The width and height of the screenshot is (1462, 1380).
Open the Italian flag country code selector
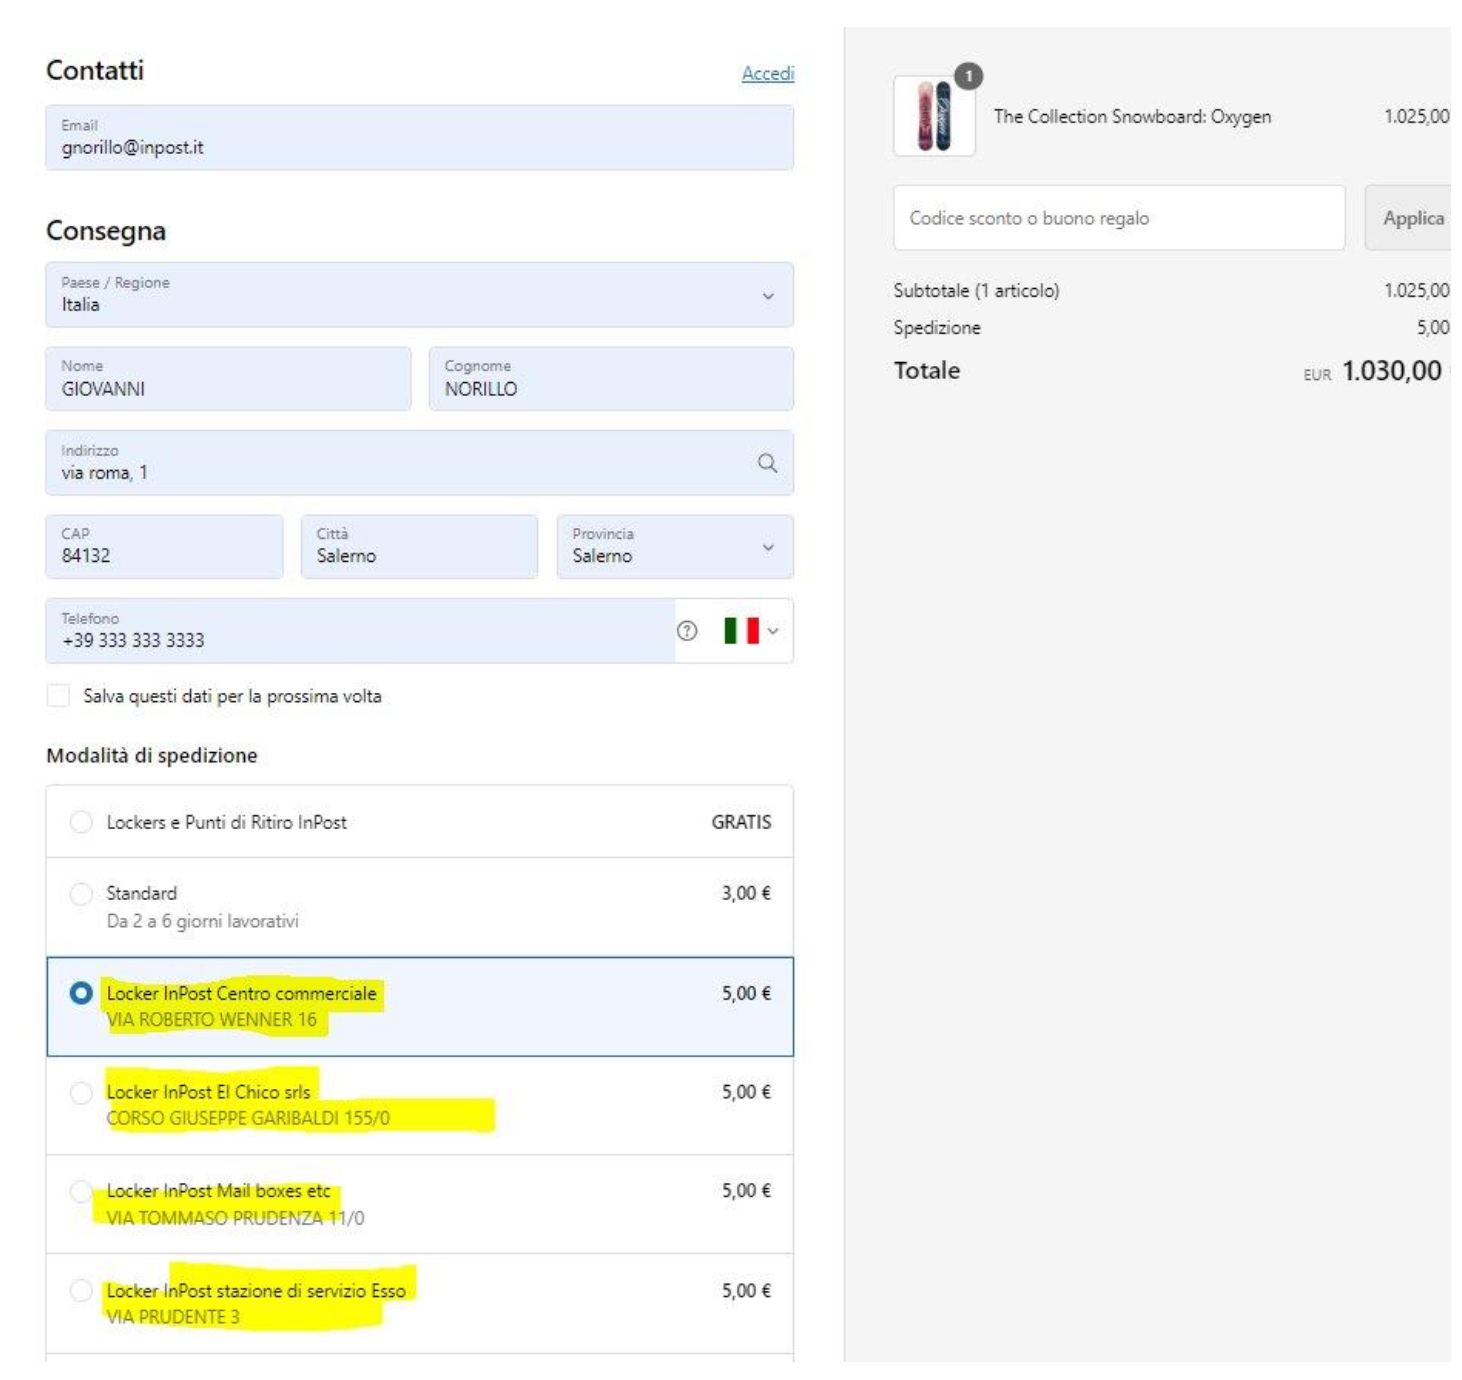(x=750, y=631)
